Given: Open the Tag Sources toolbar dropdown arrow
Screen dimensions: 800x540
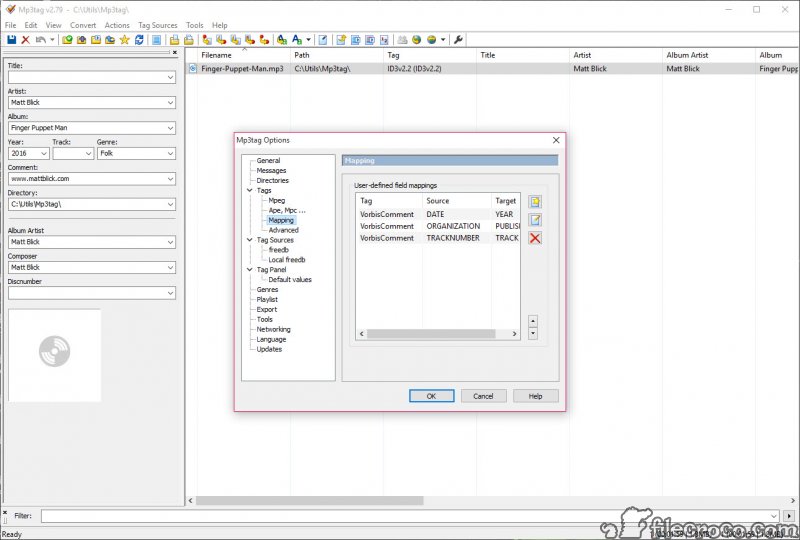Looking at the screenshot, I should pyautogui.click(x=443, y=40).
